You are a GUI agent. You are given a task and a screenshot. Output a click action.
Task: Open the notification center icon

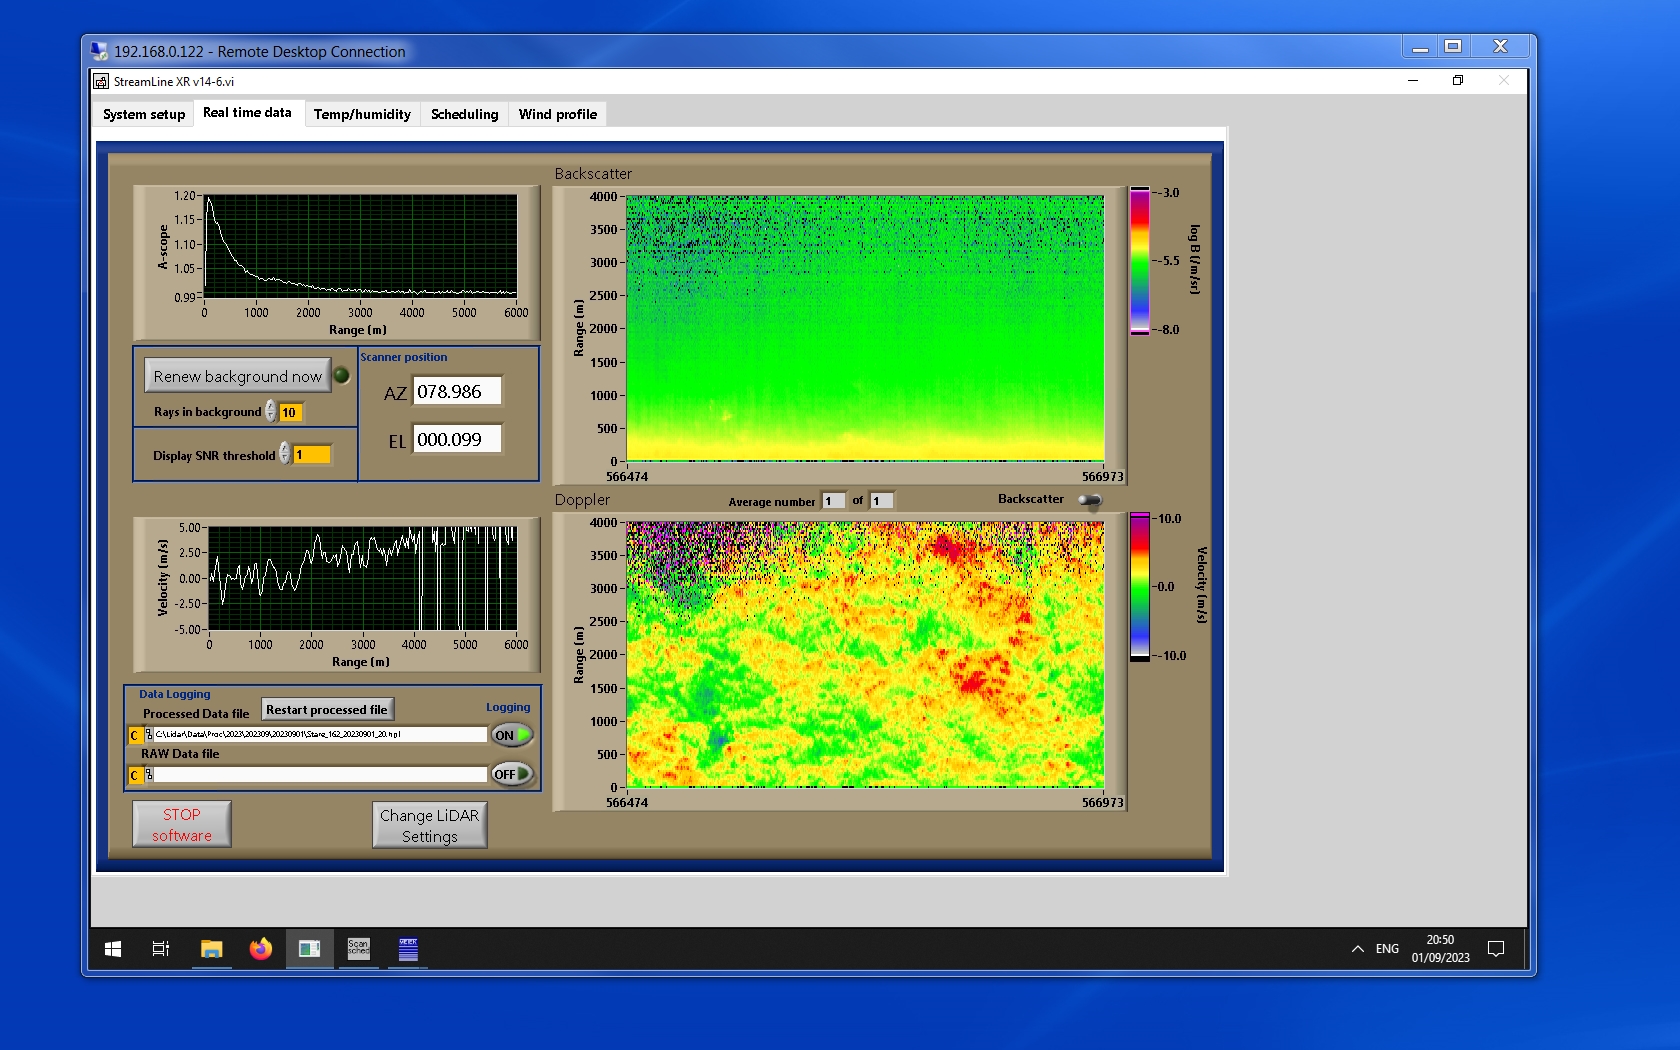(1496, 948)
